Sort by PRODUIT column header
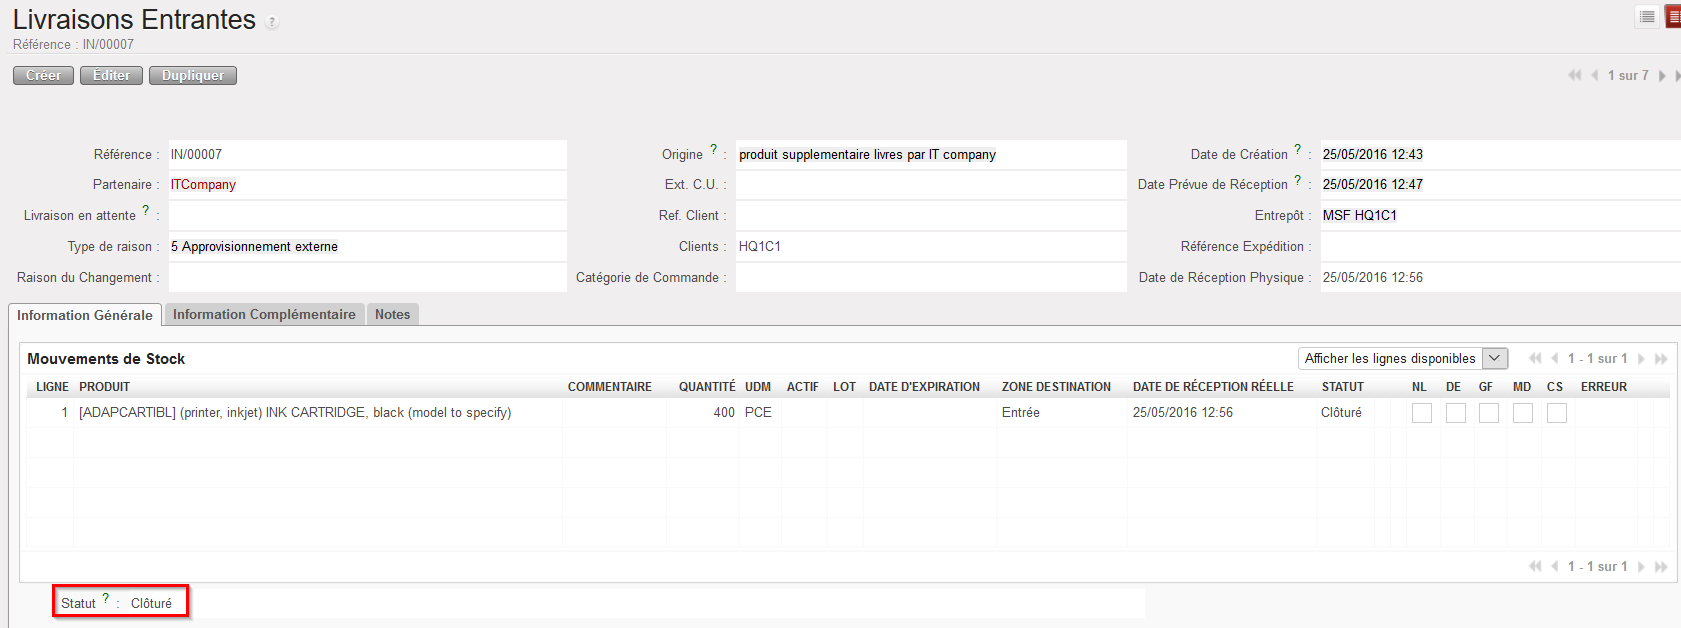The height and width of the screenshot is (628, 1681). (105, 387)
